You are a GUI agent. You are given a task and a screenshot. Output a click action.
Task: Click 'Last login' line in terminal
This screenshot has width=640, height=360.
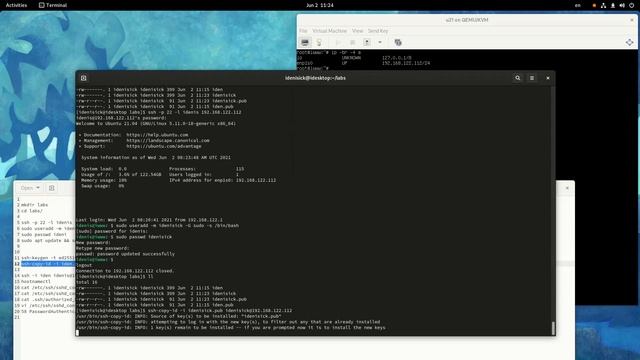pyautogui.click(x=149, y=220)
